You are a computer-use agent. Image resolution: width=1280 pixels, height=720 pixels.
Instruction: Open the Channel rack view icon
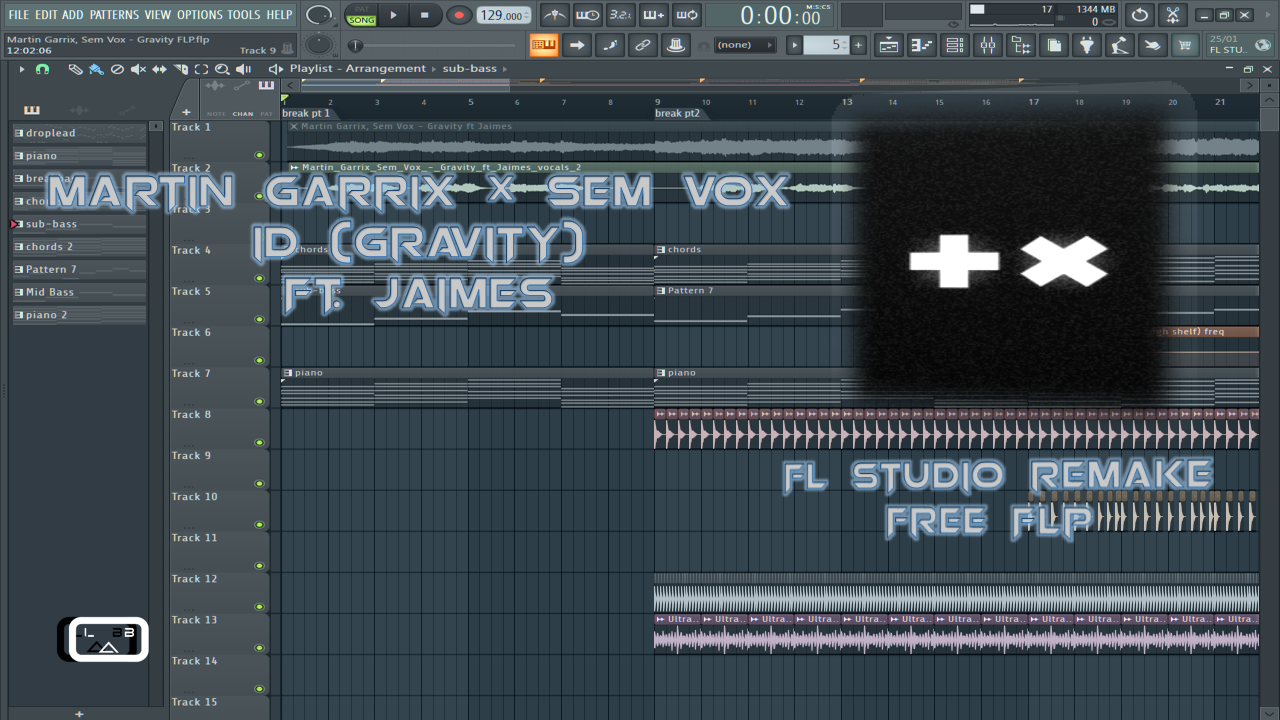click(x=955, y=45)
